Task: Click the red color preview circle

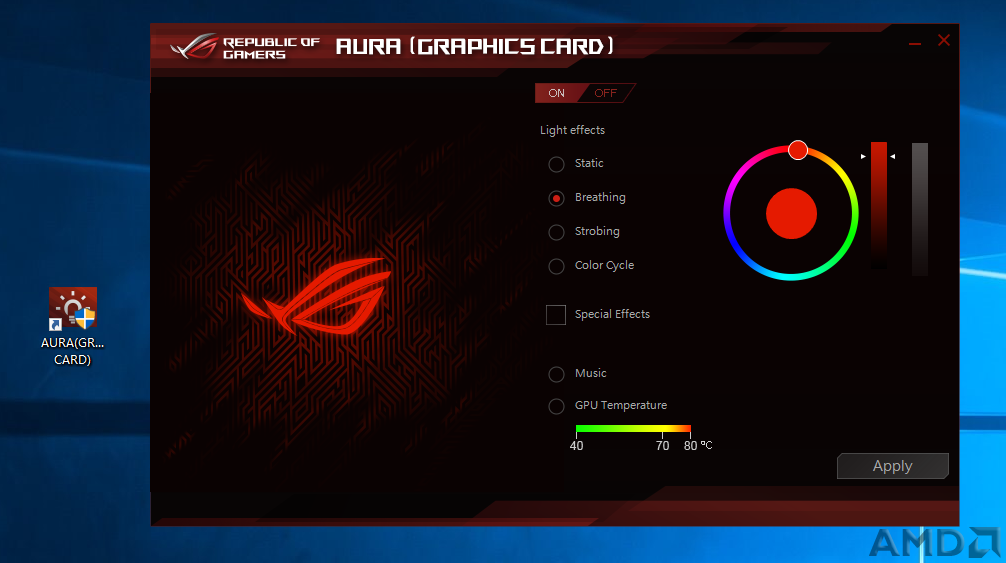Action: pyautogui.click(x=791, y=214)
